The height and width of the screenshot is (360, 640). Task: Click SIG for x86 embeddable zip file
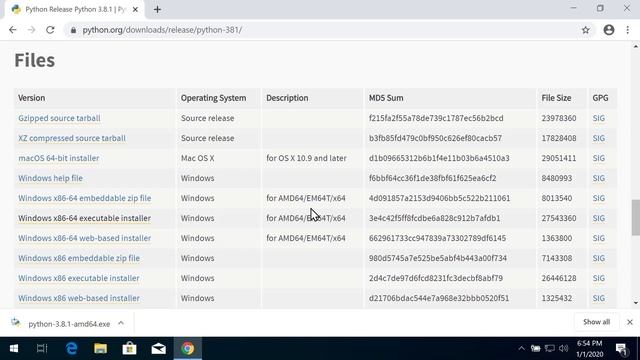click(x=598, y=258)
